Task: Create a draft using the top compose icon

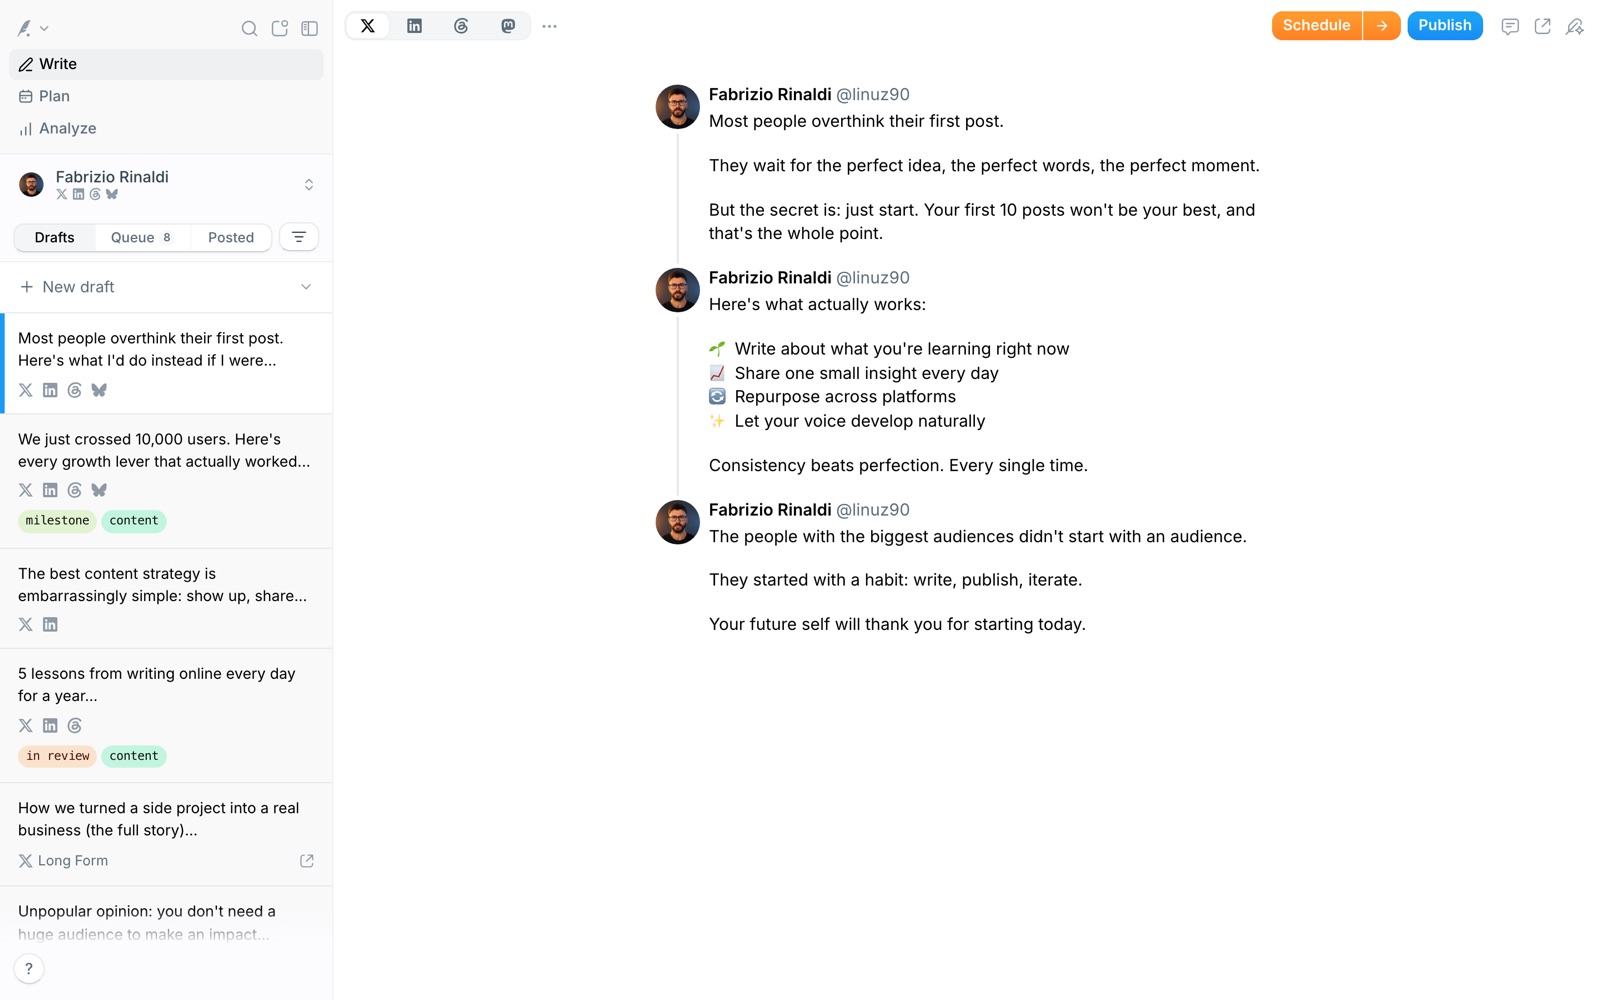Action: pyautogui.click(x=280, y=28)
